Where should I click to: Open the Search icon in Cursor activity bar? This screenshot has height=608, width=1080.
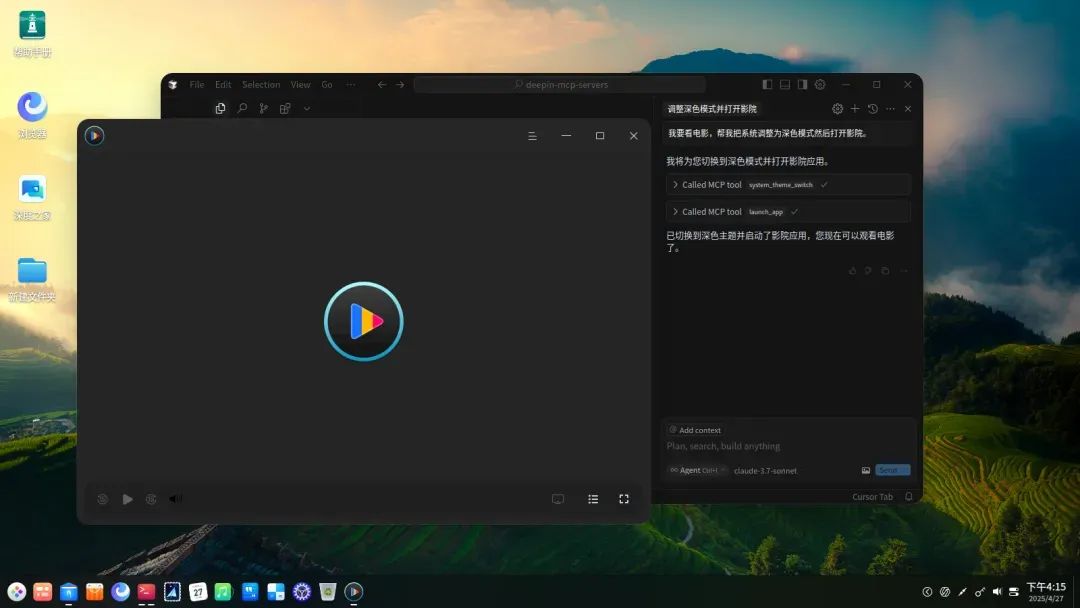(x=242, y=108)
